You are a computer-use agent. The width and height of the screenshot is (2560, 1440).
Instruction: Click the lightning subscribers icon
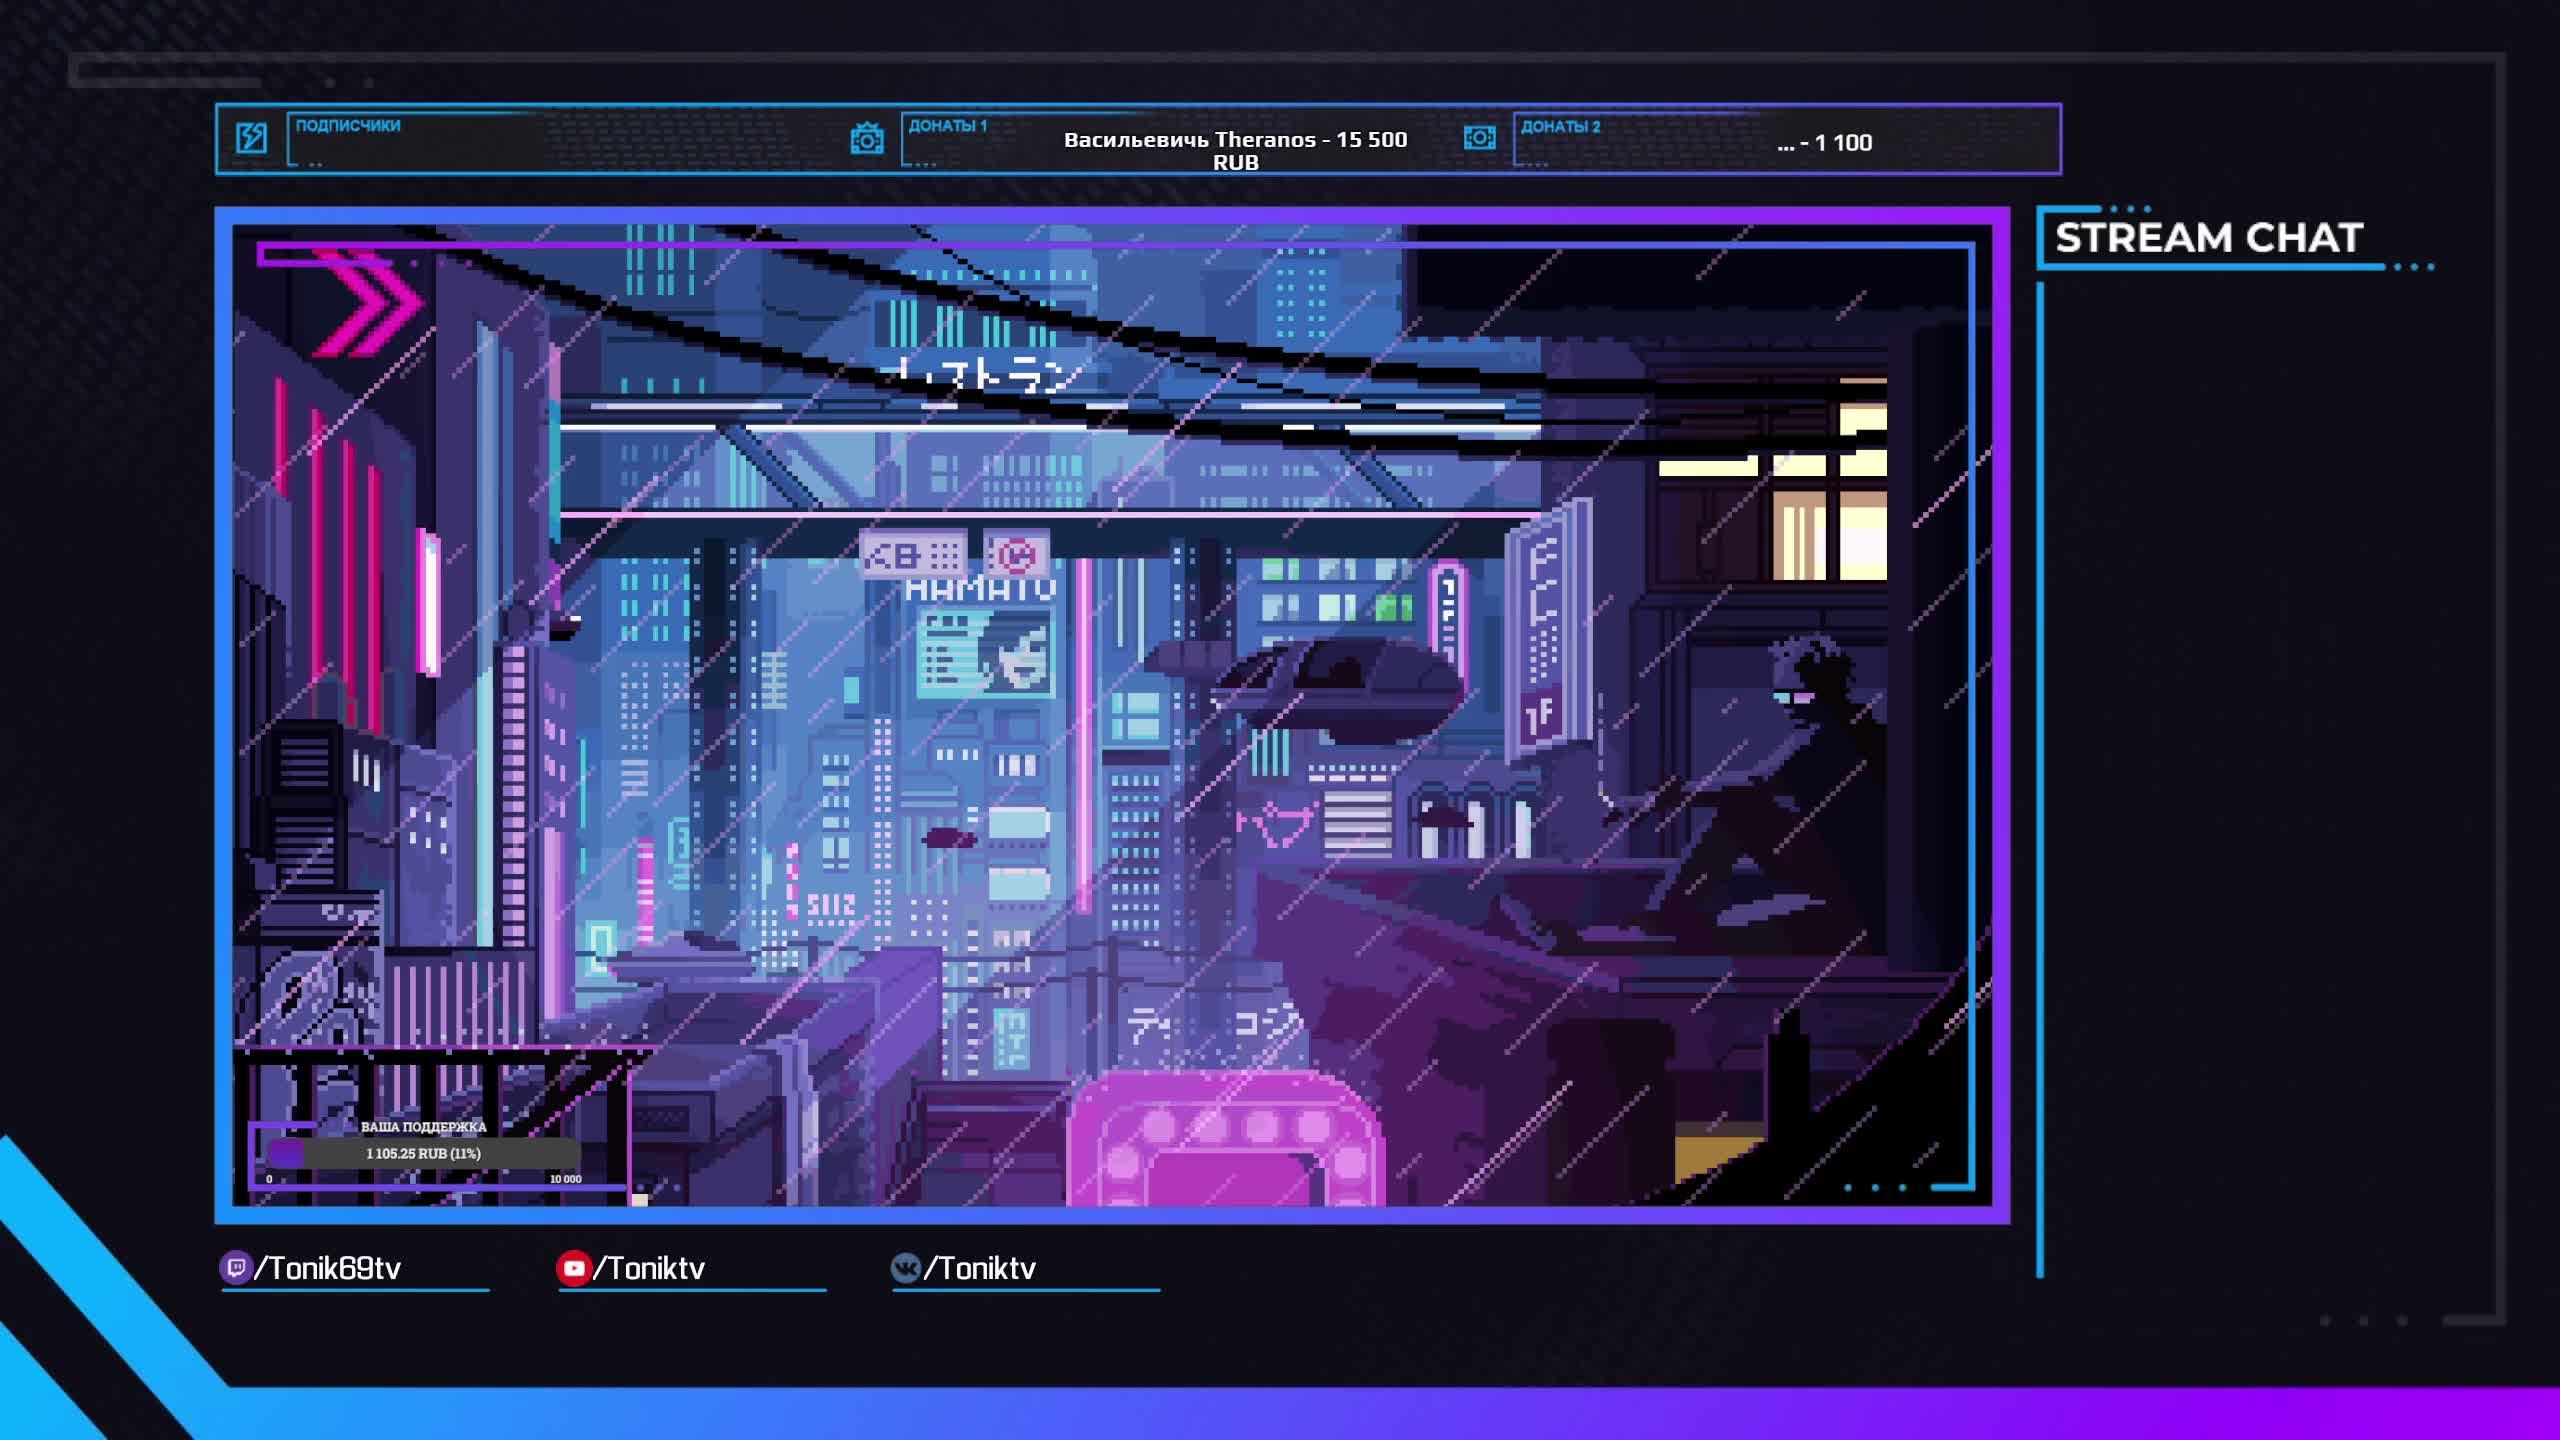251,138
